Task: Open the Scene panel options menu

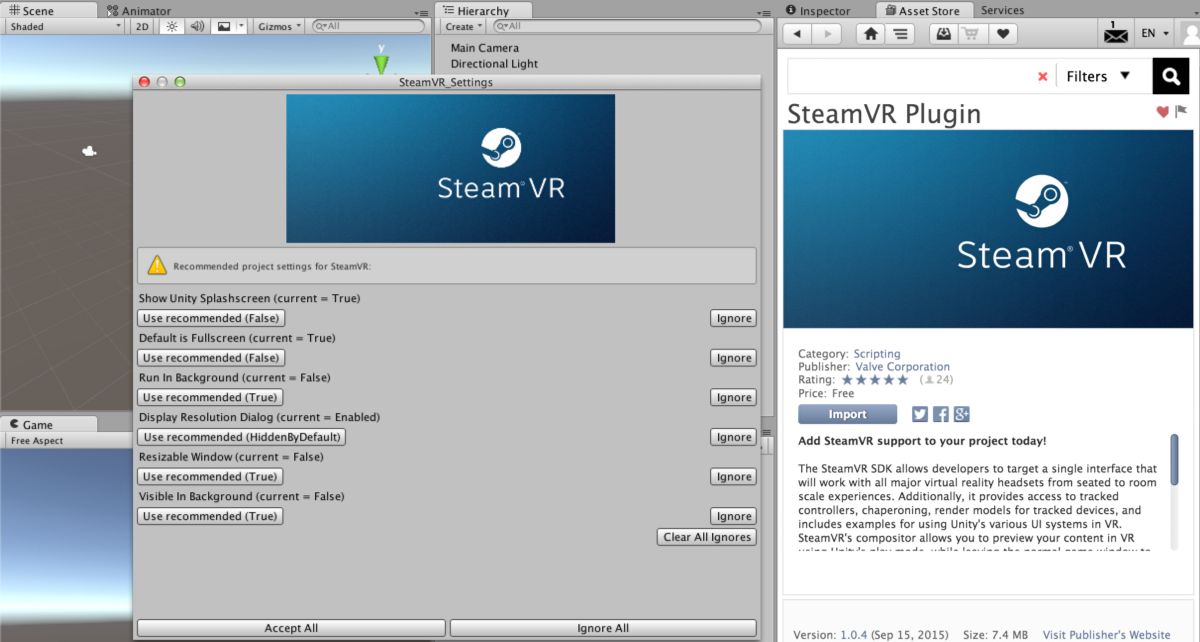Action: [423, 12]
